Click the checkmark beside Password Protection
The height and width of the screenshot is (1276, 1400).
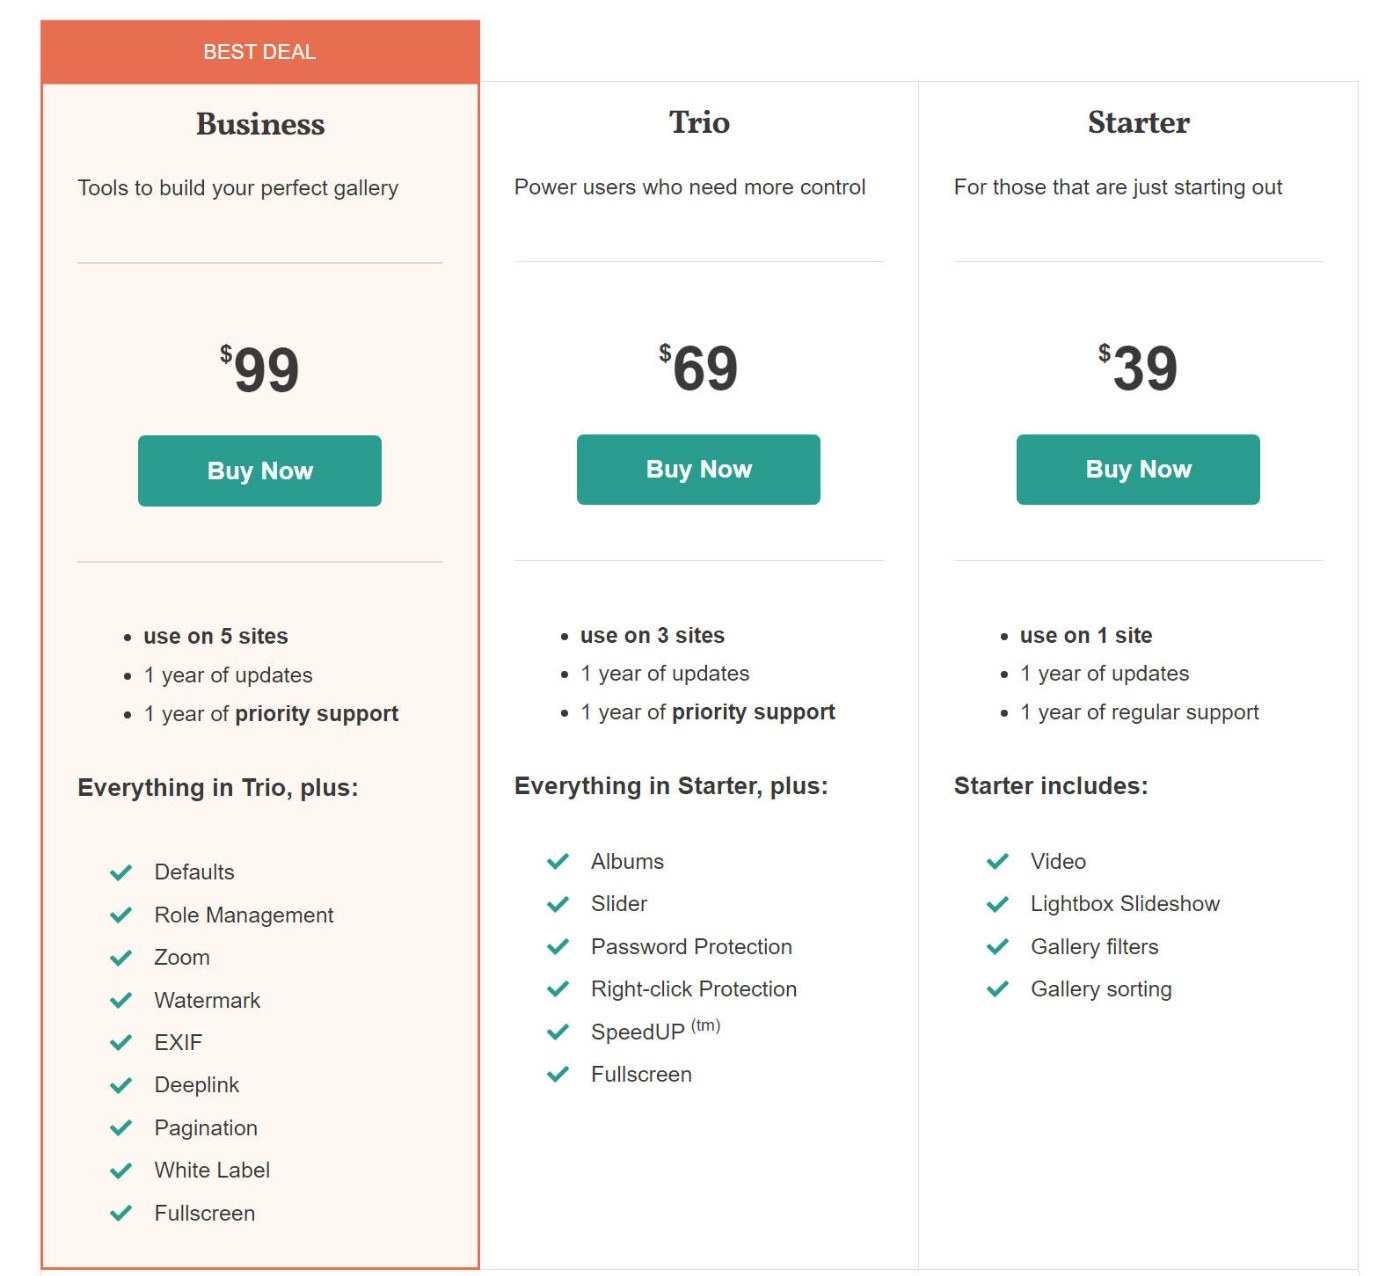click(x=558, y=946)
